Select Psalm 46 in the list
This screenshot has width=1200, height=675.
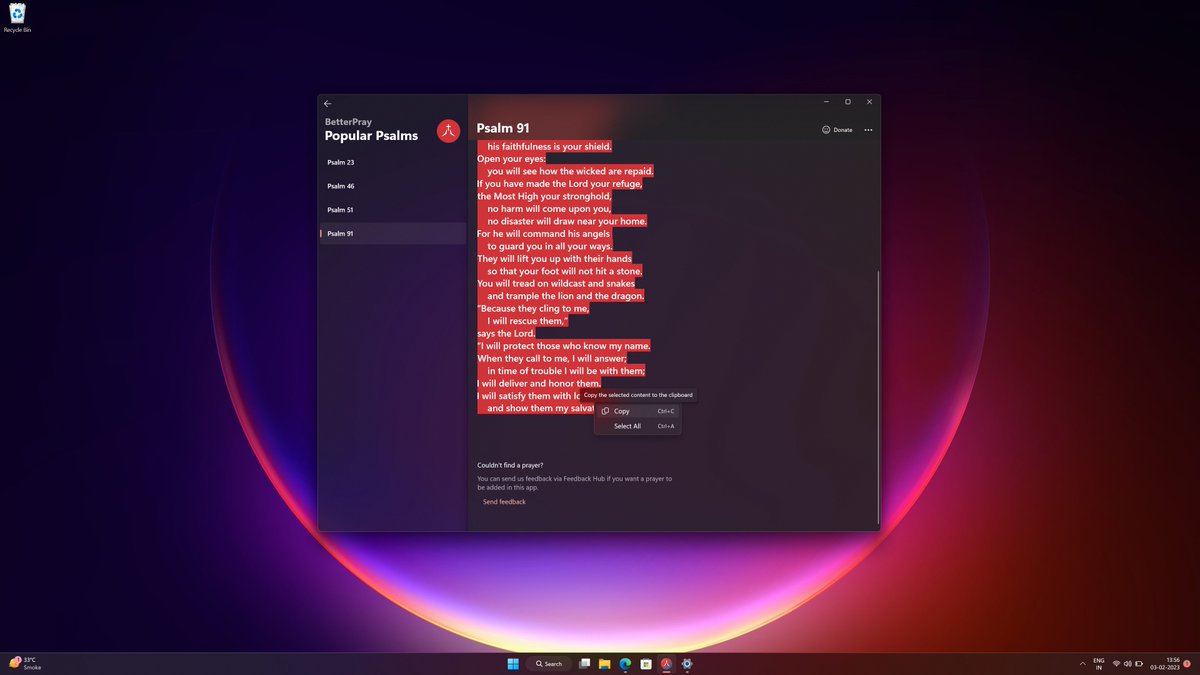[392, 186]
